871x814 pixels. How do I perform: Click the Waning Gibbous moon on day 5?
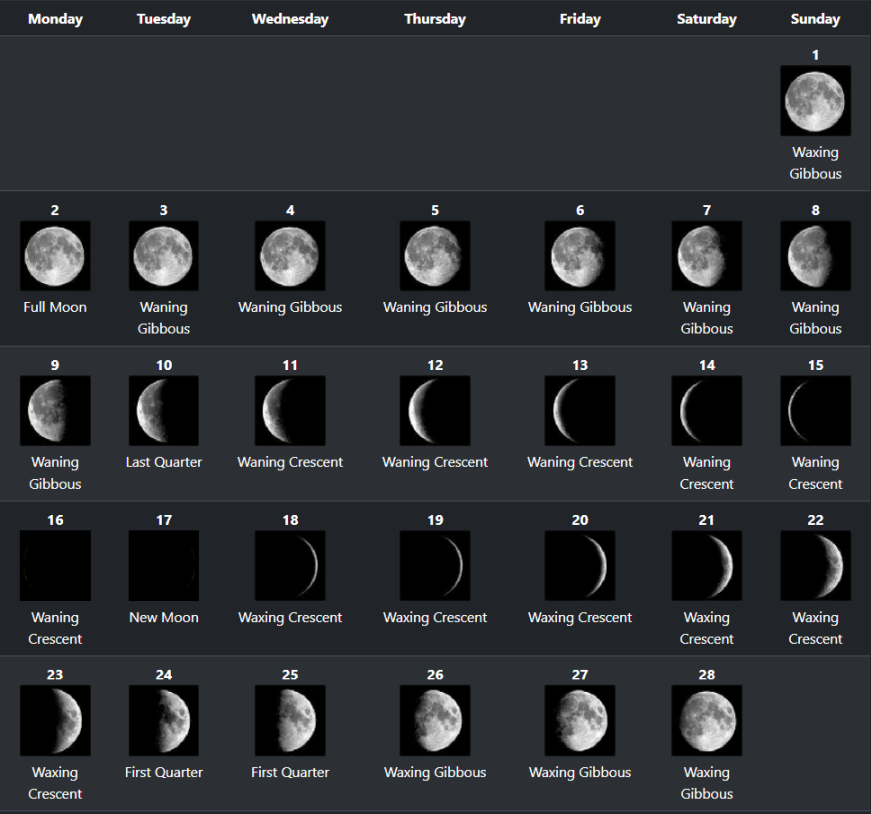(x=435, y=256)
